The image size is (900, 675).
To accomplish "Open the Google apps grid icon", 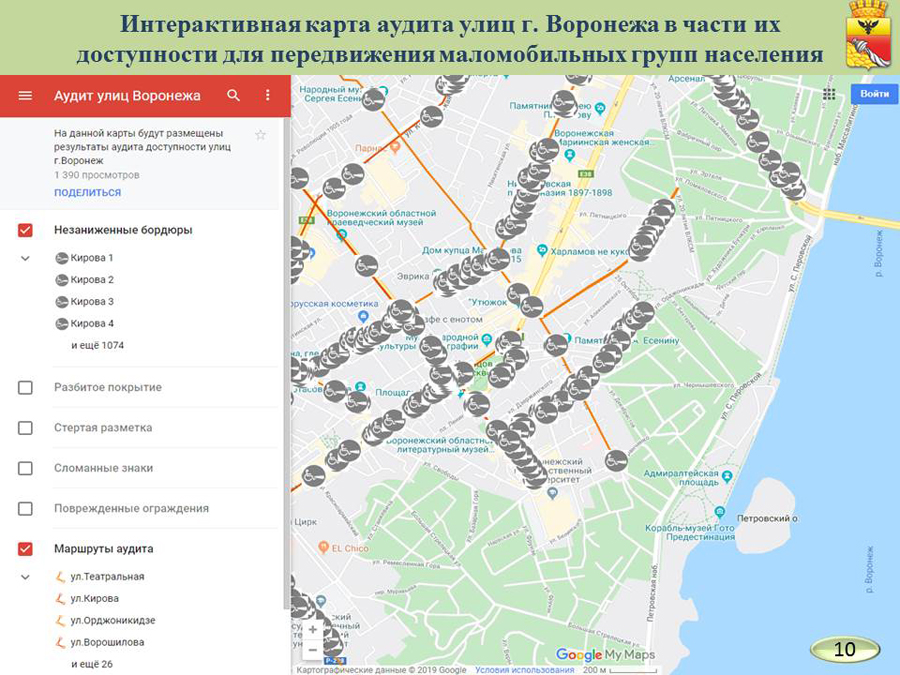I will click(829, 94).
